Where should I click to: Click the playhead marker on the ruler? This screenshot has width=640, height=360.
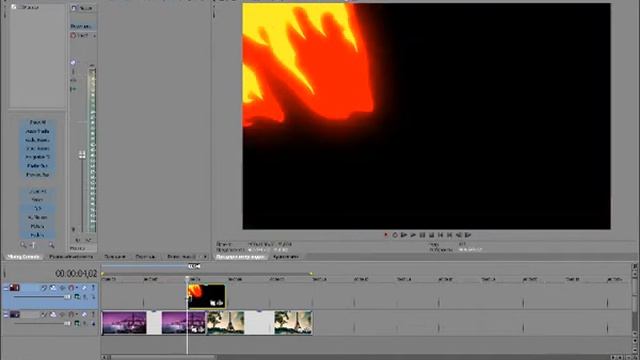(x=187, y=278)
